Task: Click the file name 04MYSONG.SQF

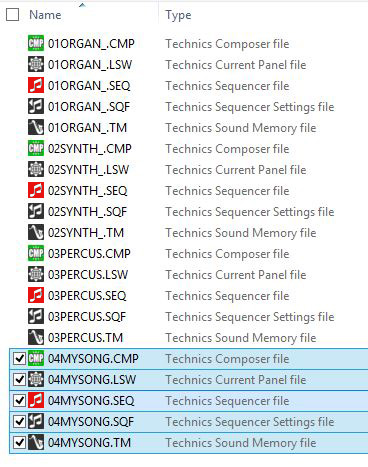Action: 91,422
